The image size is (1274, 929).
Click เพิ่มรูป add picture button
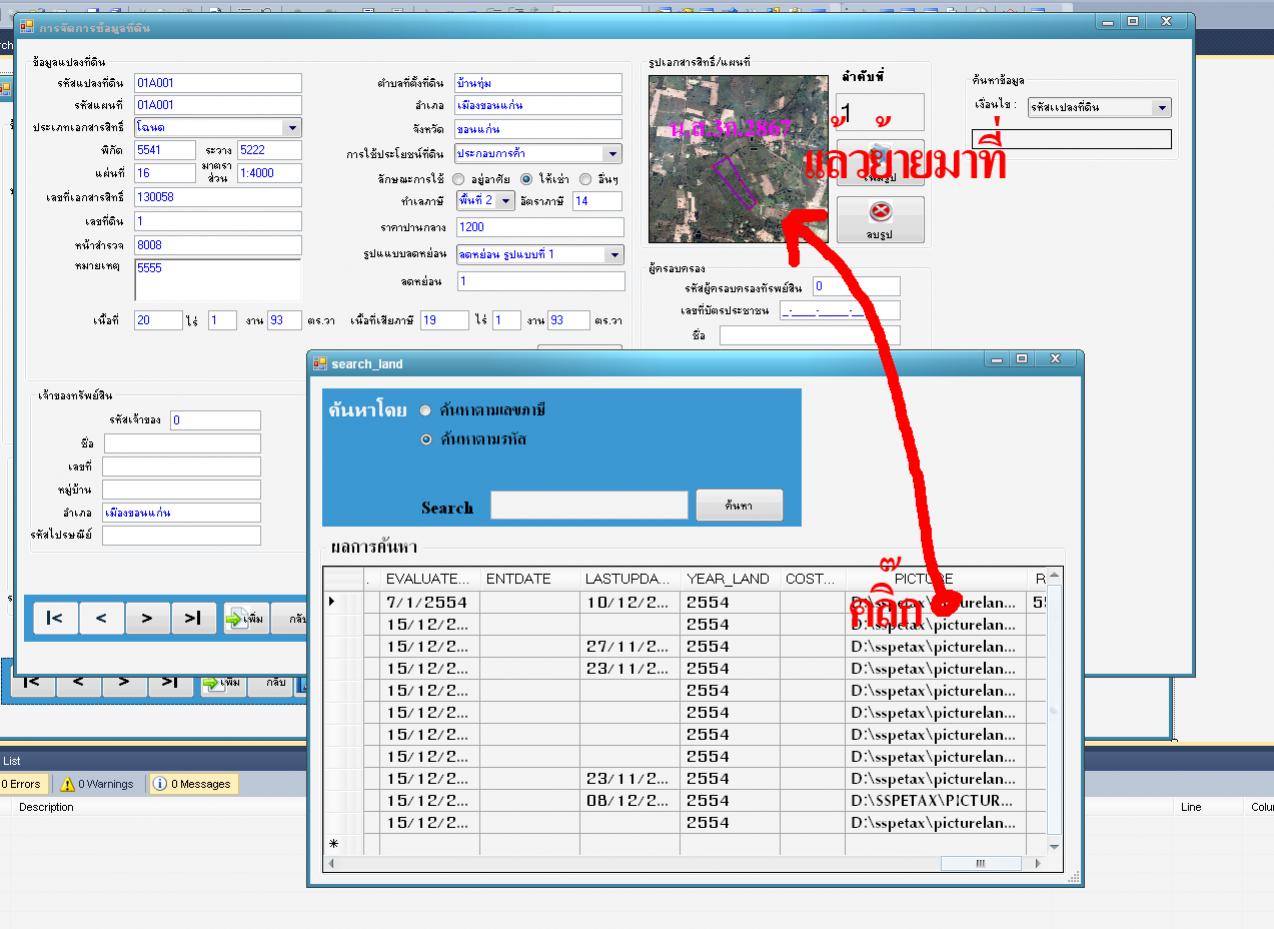pyautogui.click(x=880, y=163)
